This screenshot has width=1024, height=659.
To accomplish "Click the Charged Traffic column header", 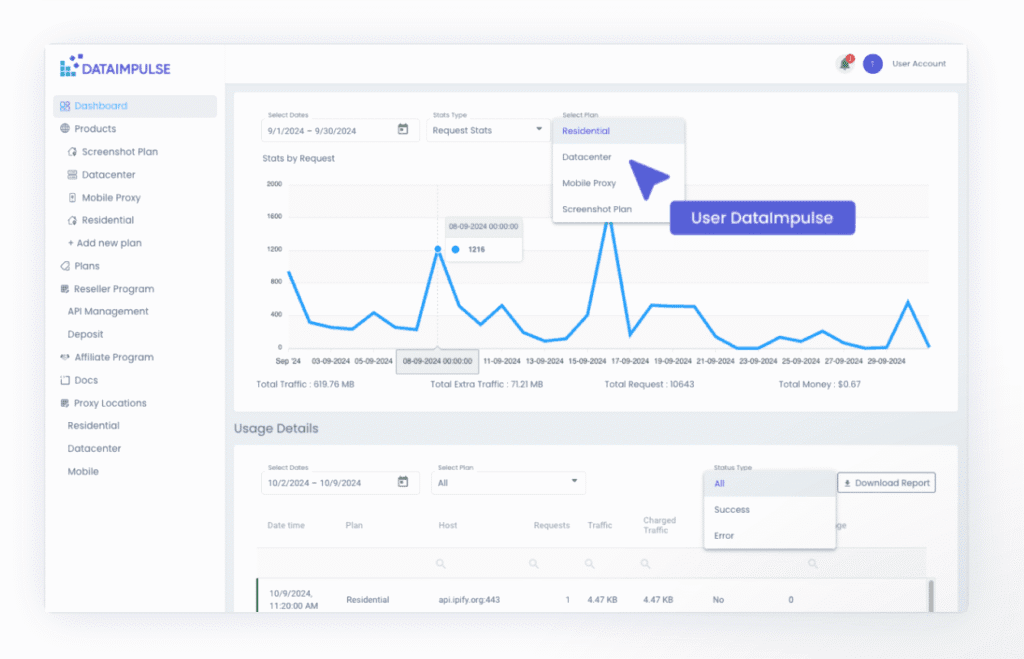I will [660, 525].
